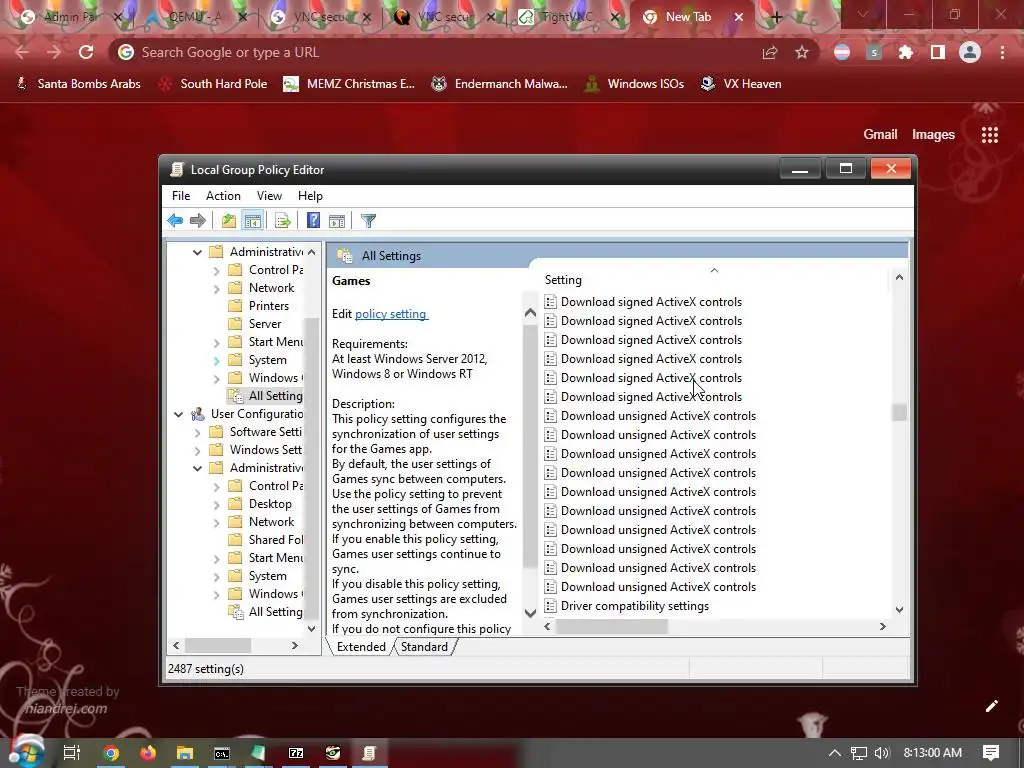Screen dimensions: 1024x768
Task: Sort by the Setting column header
Action: tap(563, 280)
